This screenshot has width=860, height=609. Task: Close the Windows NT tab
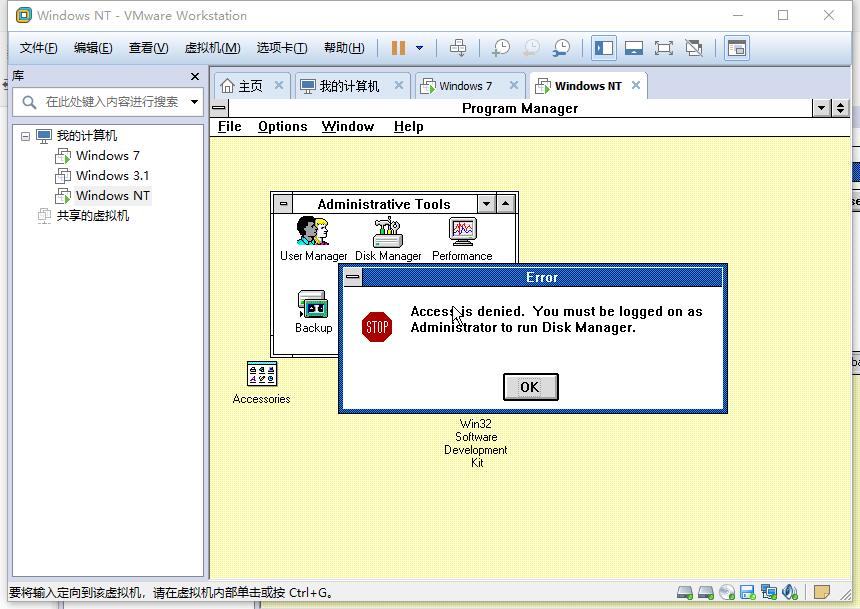(x=636, y=86)
